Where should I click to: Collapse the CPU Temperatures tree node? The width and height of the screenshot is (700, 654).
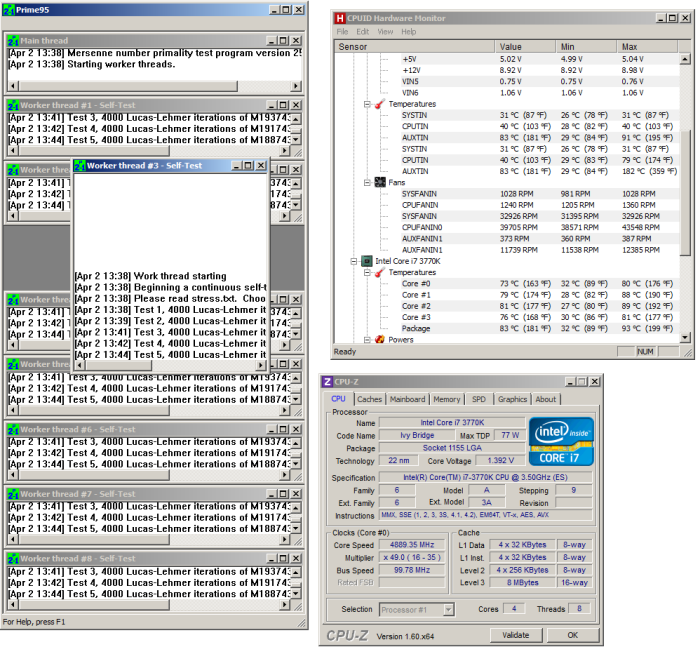pos(367,272)
